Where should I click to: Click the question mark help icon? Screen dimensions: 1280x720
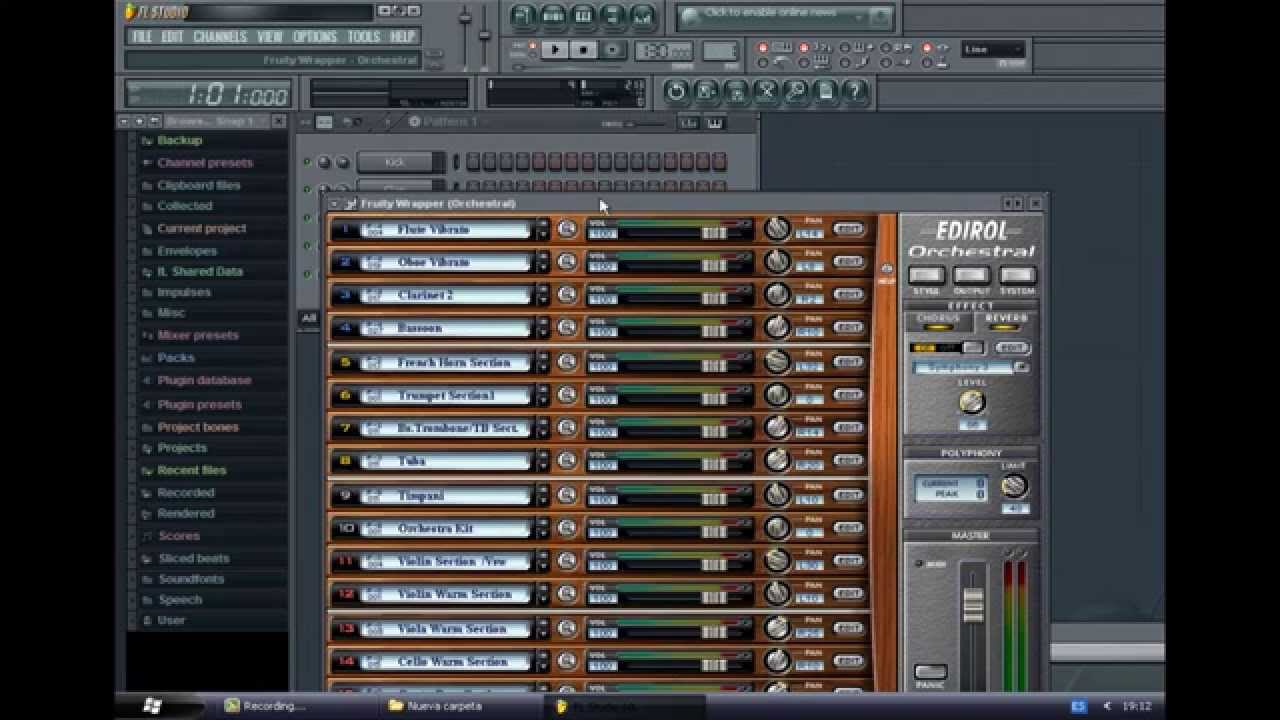pos(855,92)
